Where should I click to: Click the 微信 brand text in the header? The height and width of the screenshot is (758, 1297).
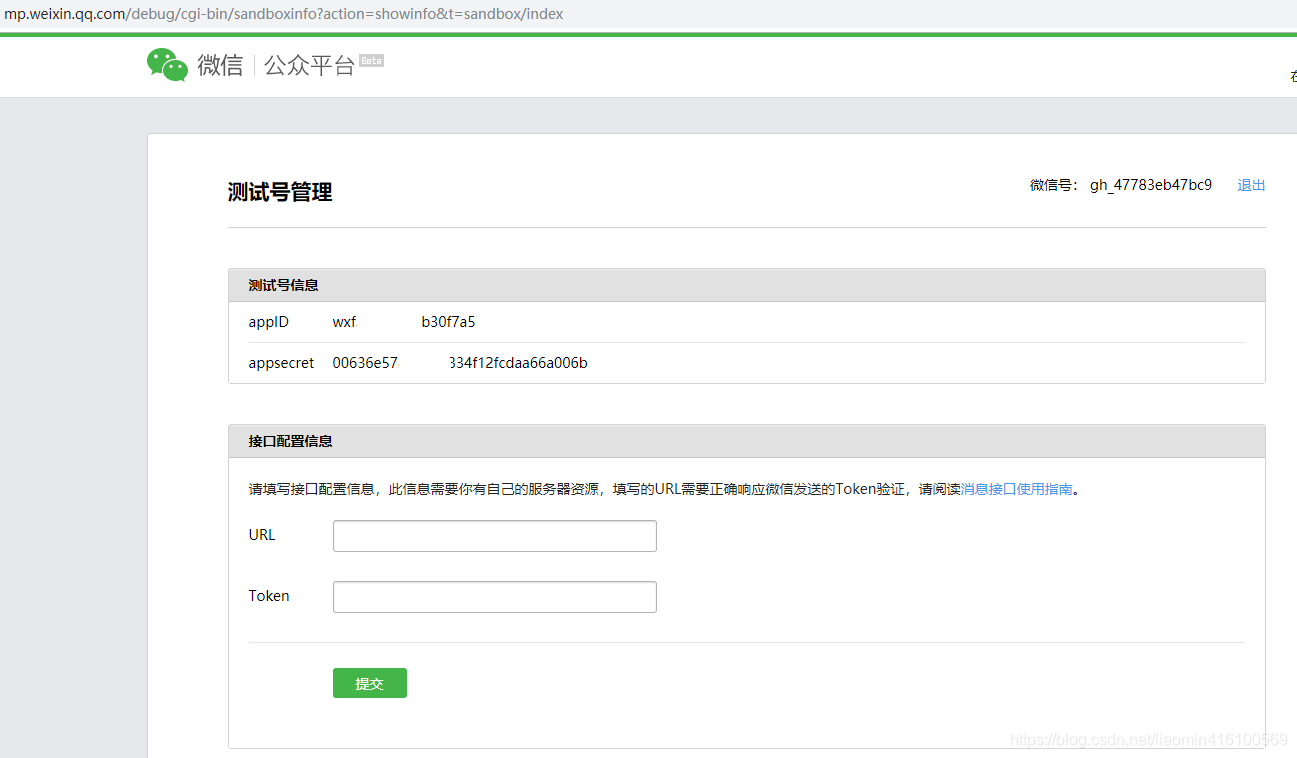click(220, 66)
